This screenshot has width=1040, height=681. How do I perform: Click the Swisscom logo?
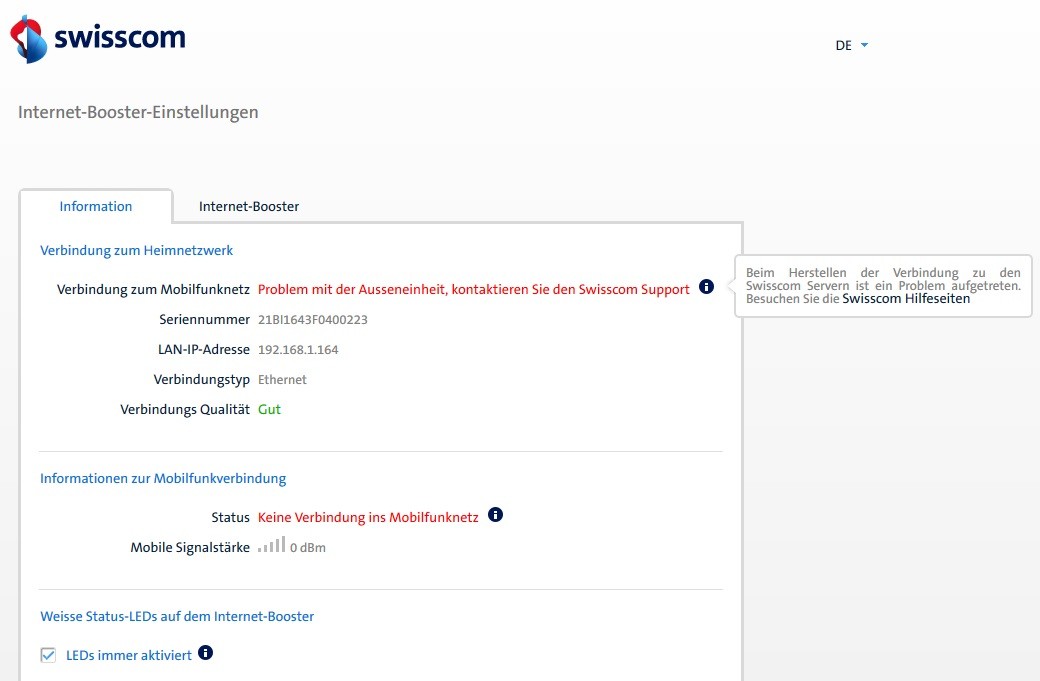[x=97, y=36]
